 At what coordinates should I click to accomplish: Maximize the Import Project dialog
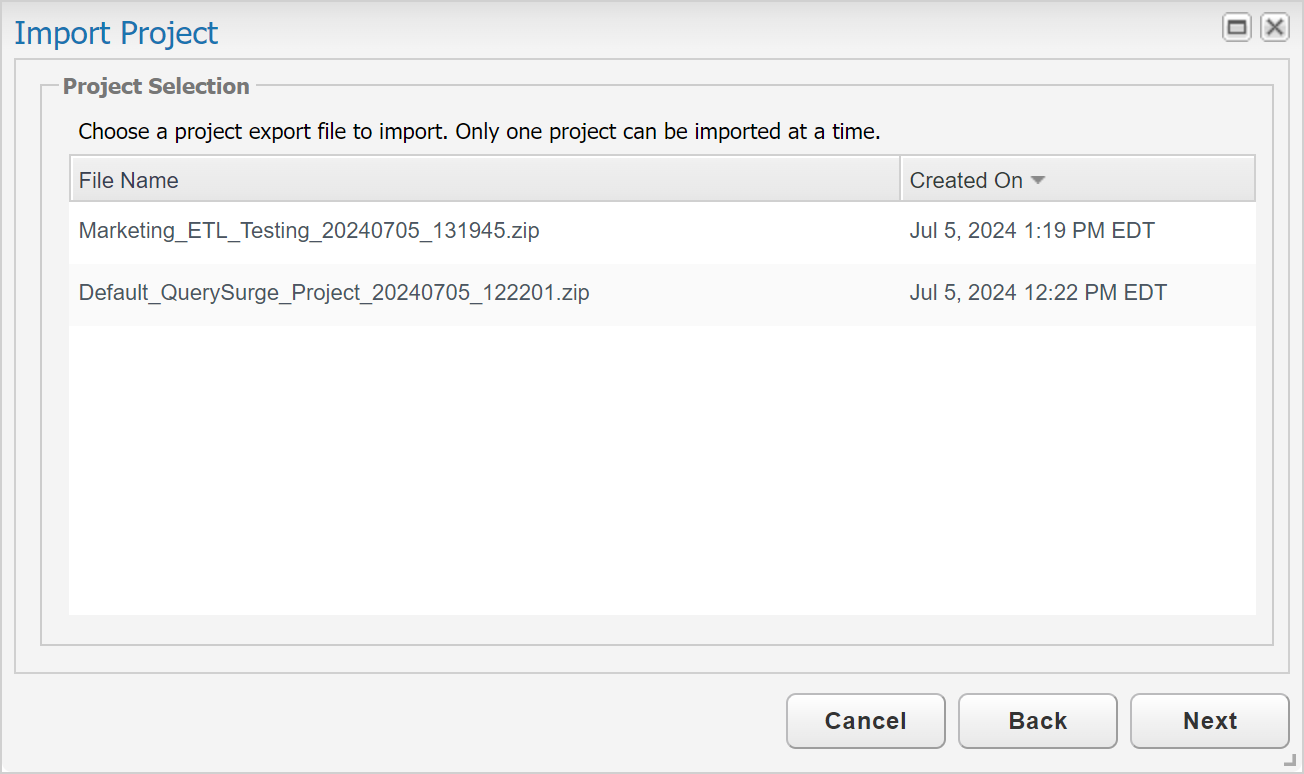(x=1237, y=28)
